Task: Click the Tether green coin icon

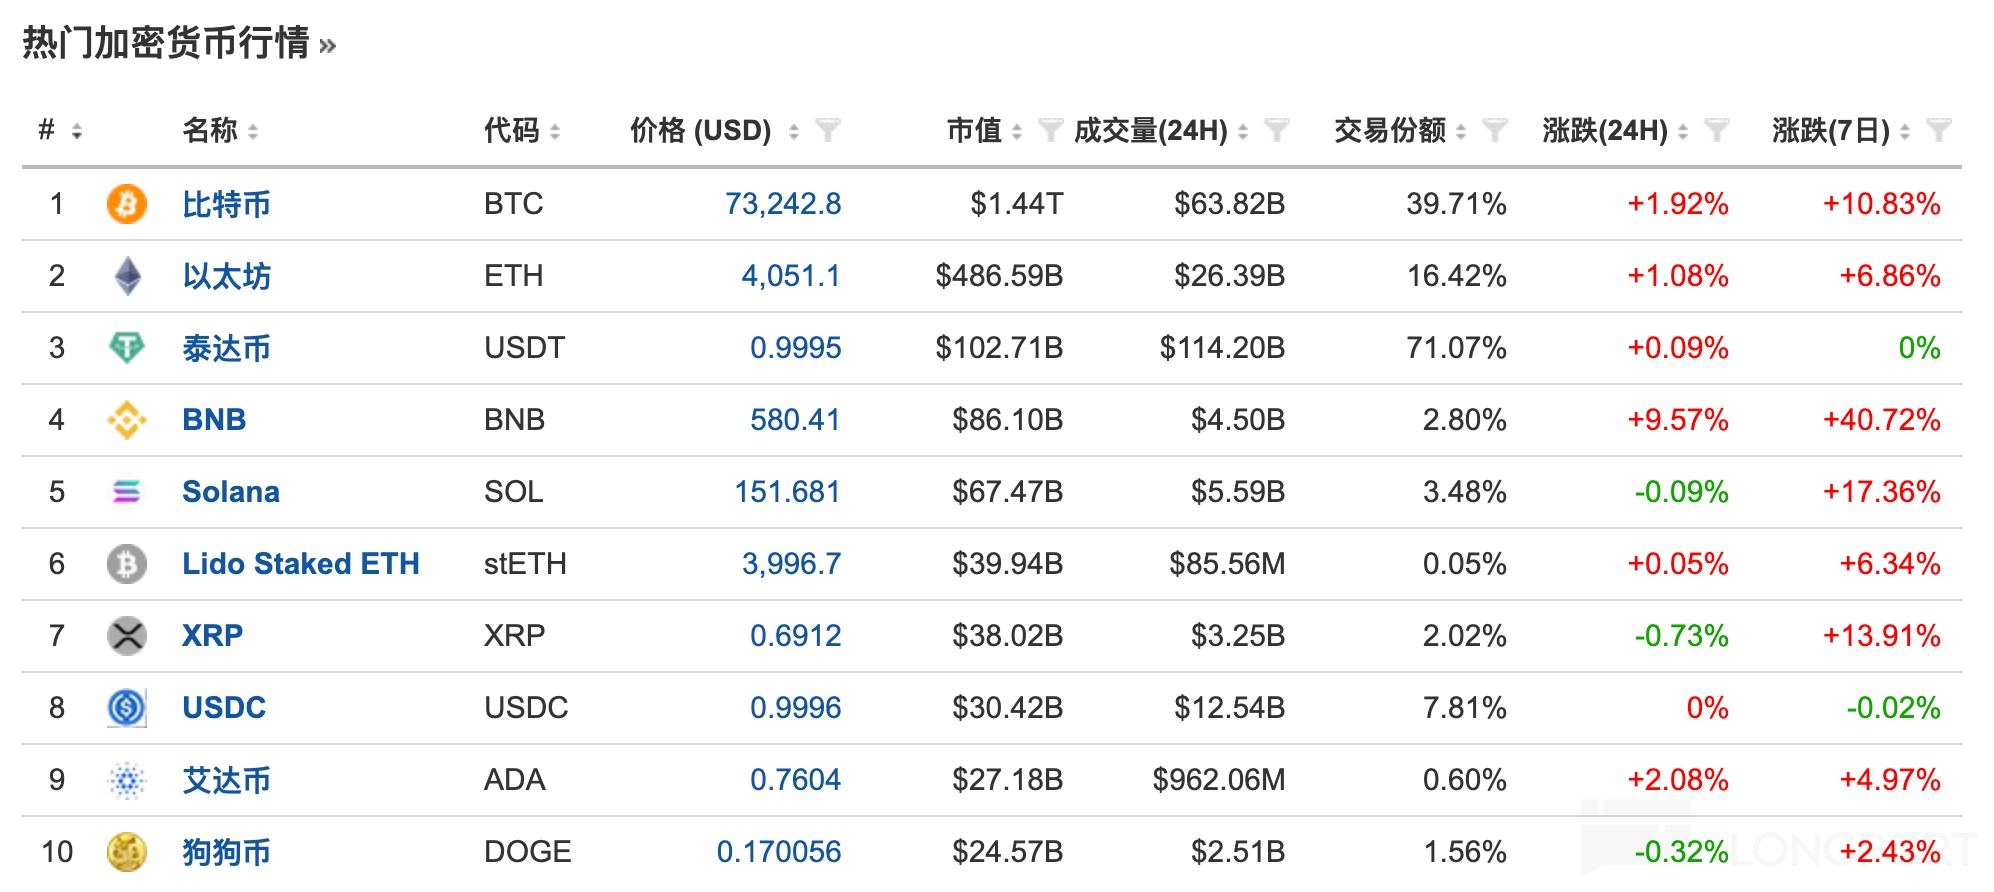Action: (127, 348)
